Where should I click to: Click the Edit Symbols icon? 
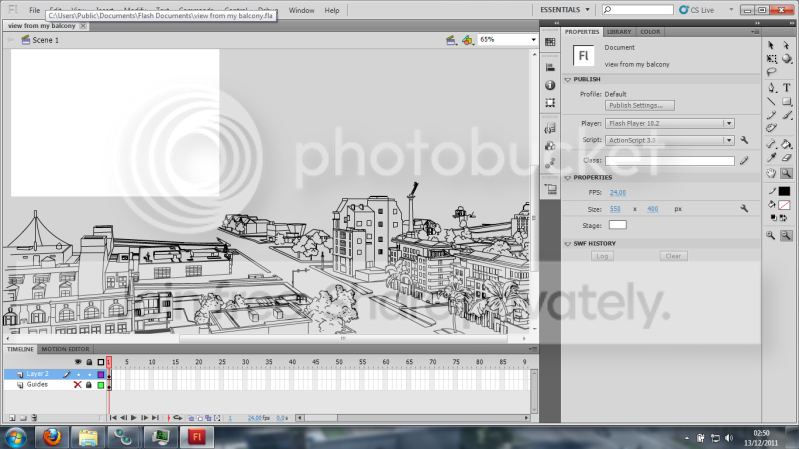(467, 40)
